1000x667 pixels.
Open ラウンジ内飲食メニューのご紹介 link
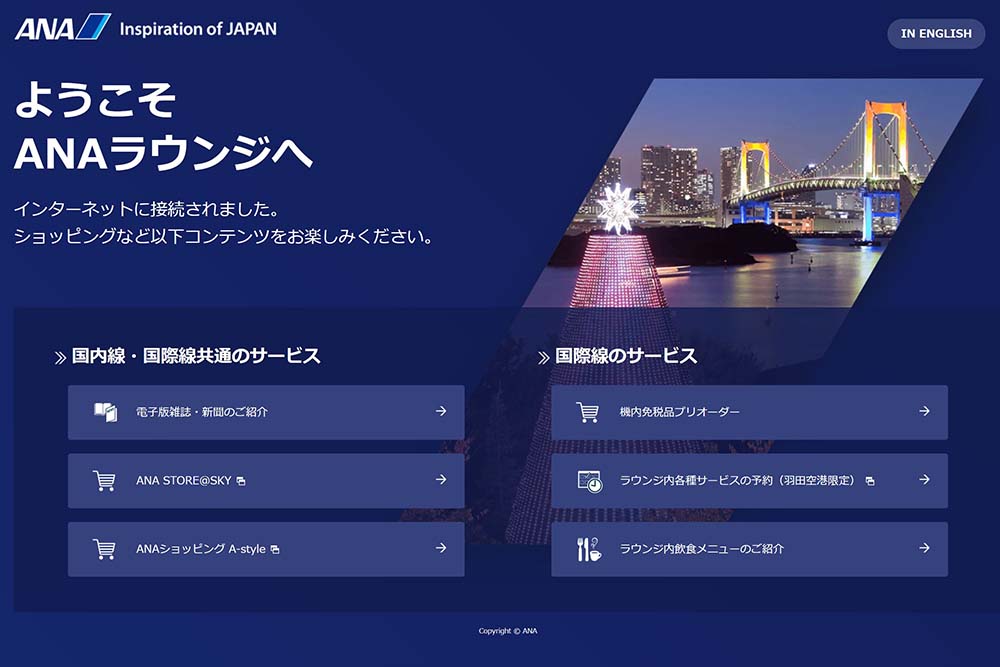pyautogui.click(x=749, y=549)
